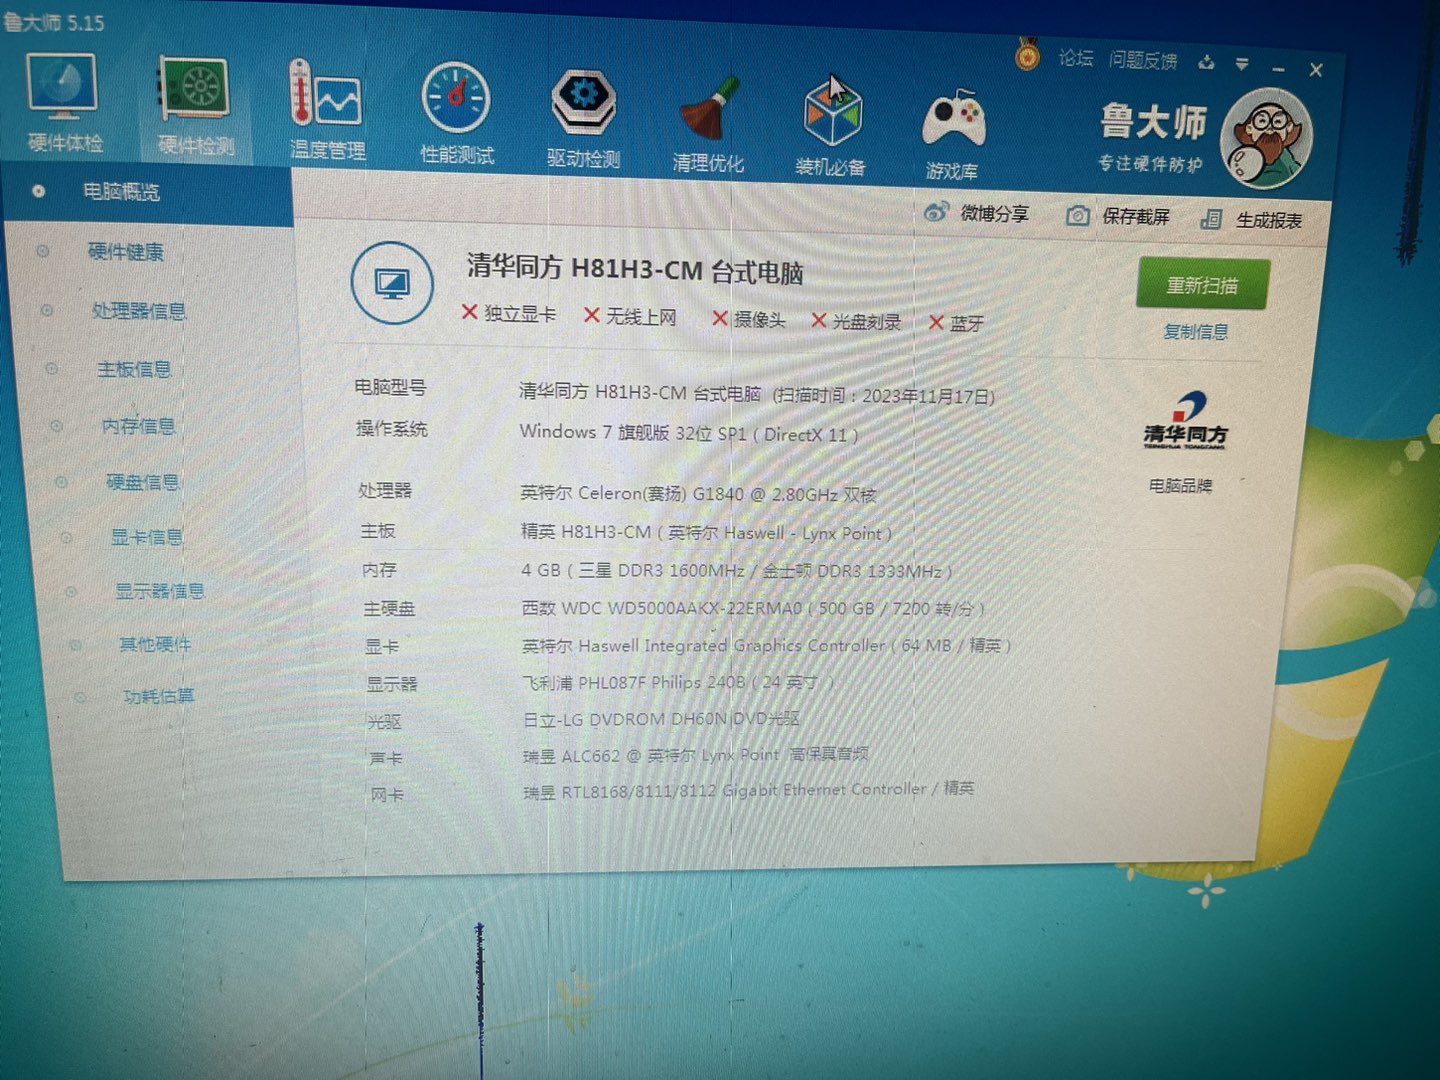Click the 飞利浦 Philips 240B monitor text
This screenshot has width=1440, height=1080.
click(678, 682)
